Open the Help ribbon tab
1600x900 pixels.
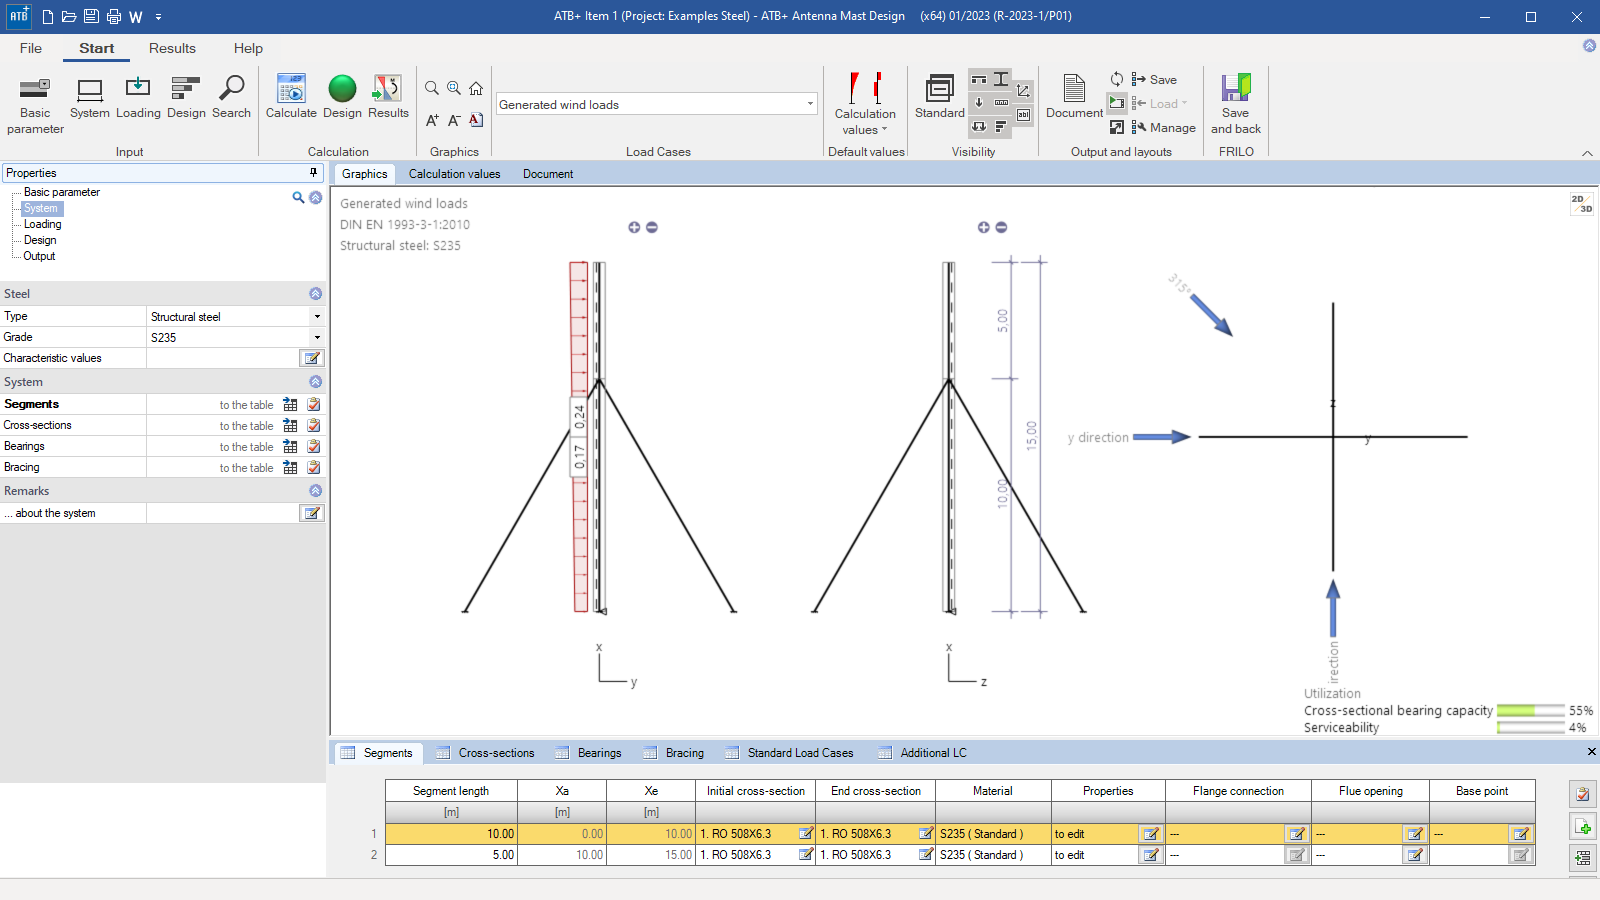click(x=248, y=48)
